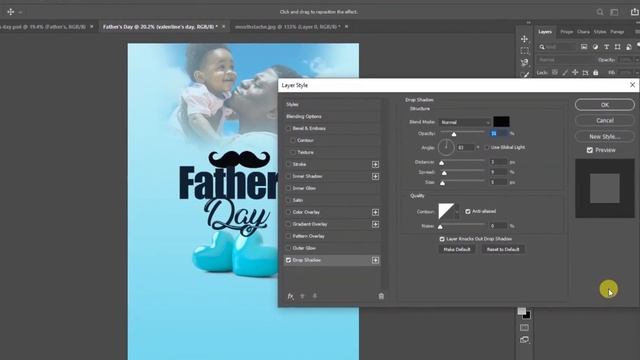Switch to the Styles panel tab

click(x=600, y=31)
